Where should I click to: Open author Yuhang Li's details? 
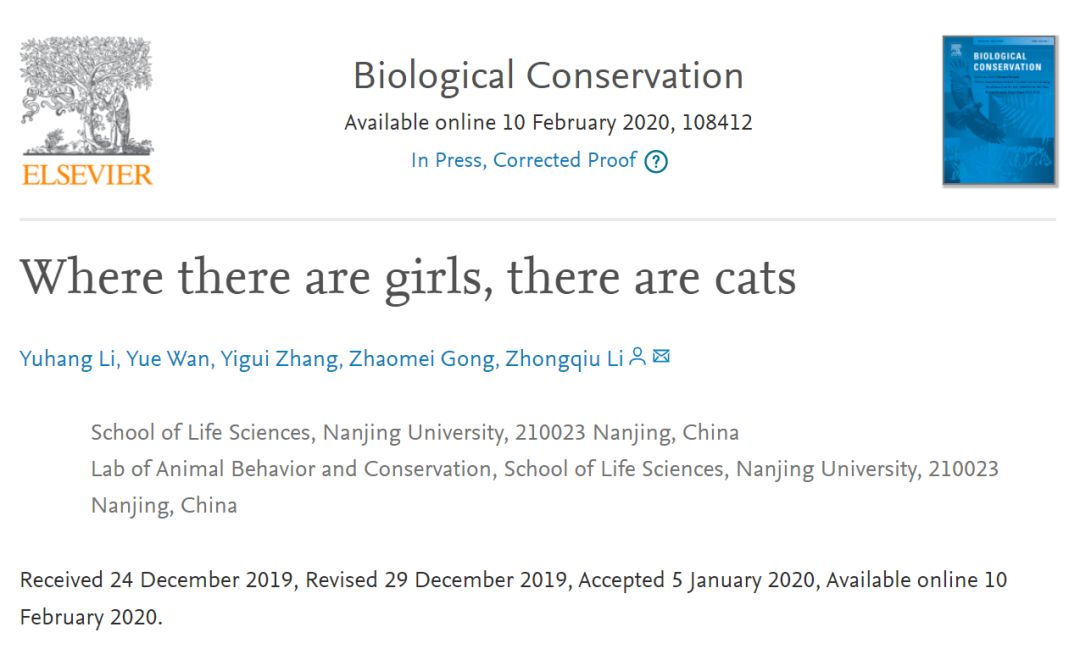(68, 359)
